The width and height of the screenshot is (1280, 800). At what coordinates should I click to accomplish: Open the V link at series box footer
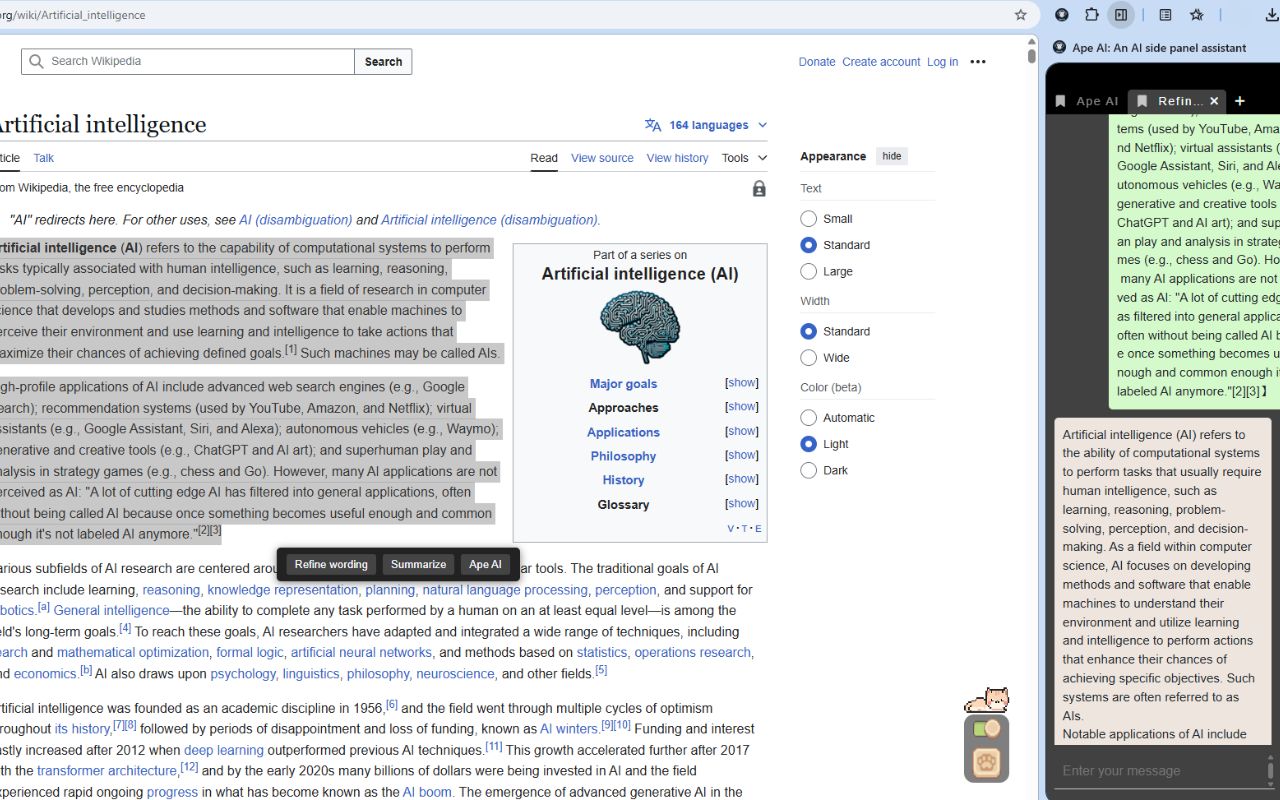(730, 529)
